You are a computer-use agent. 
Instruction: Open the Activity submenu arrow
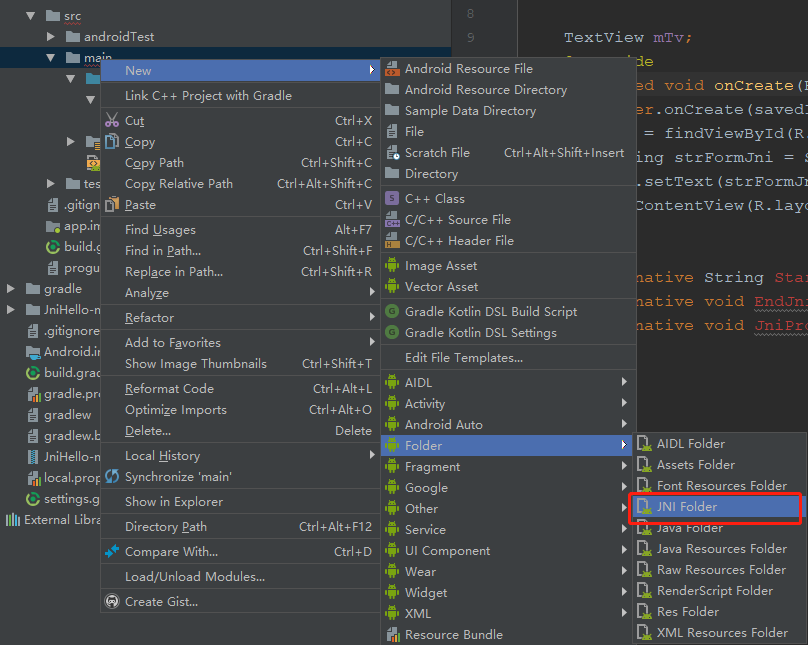(624, 403)
